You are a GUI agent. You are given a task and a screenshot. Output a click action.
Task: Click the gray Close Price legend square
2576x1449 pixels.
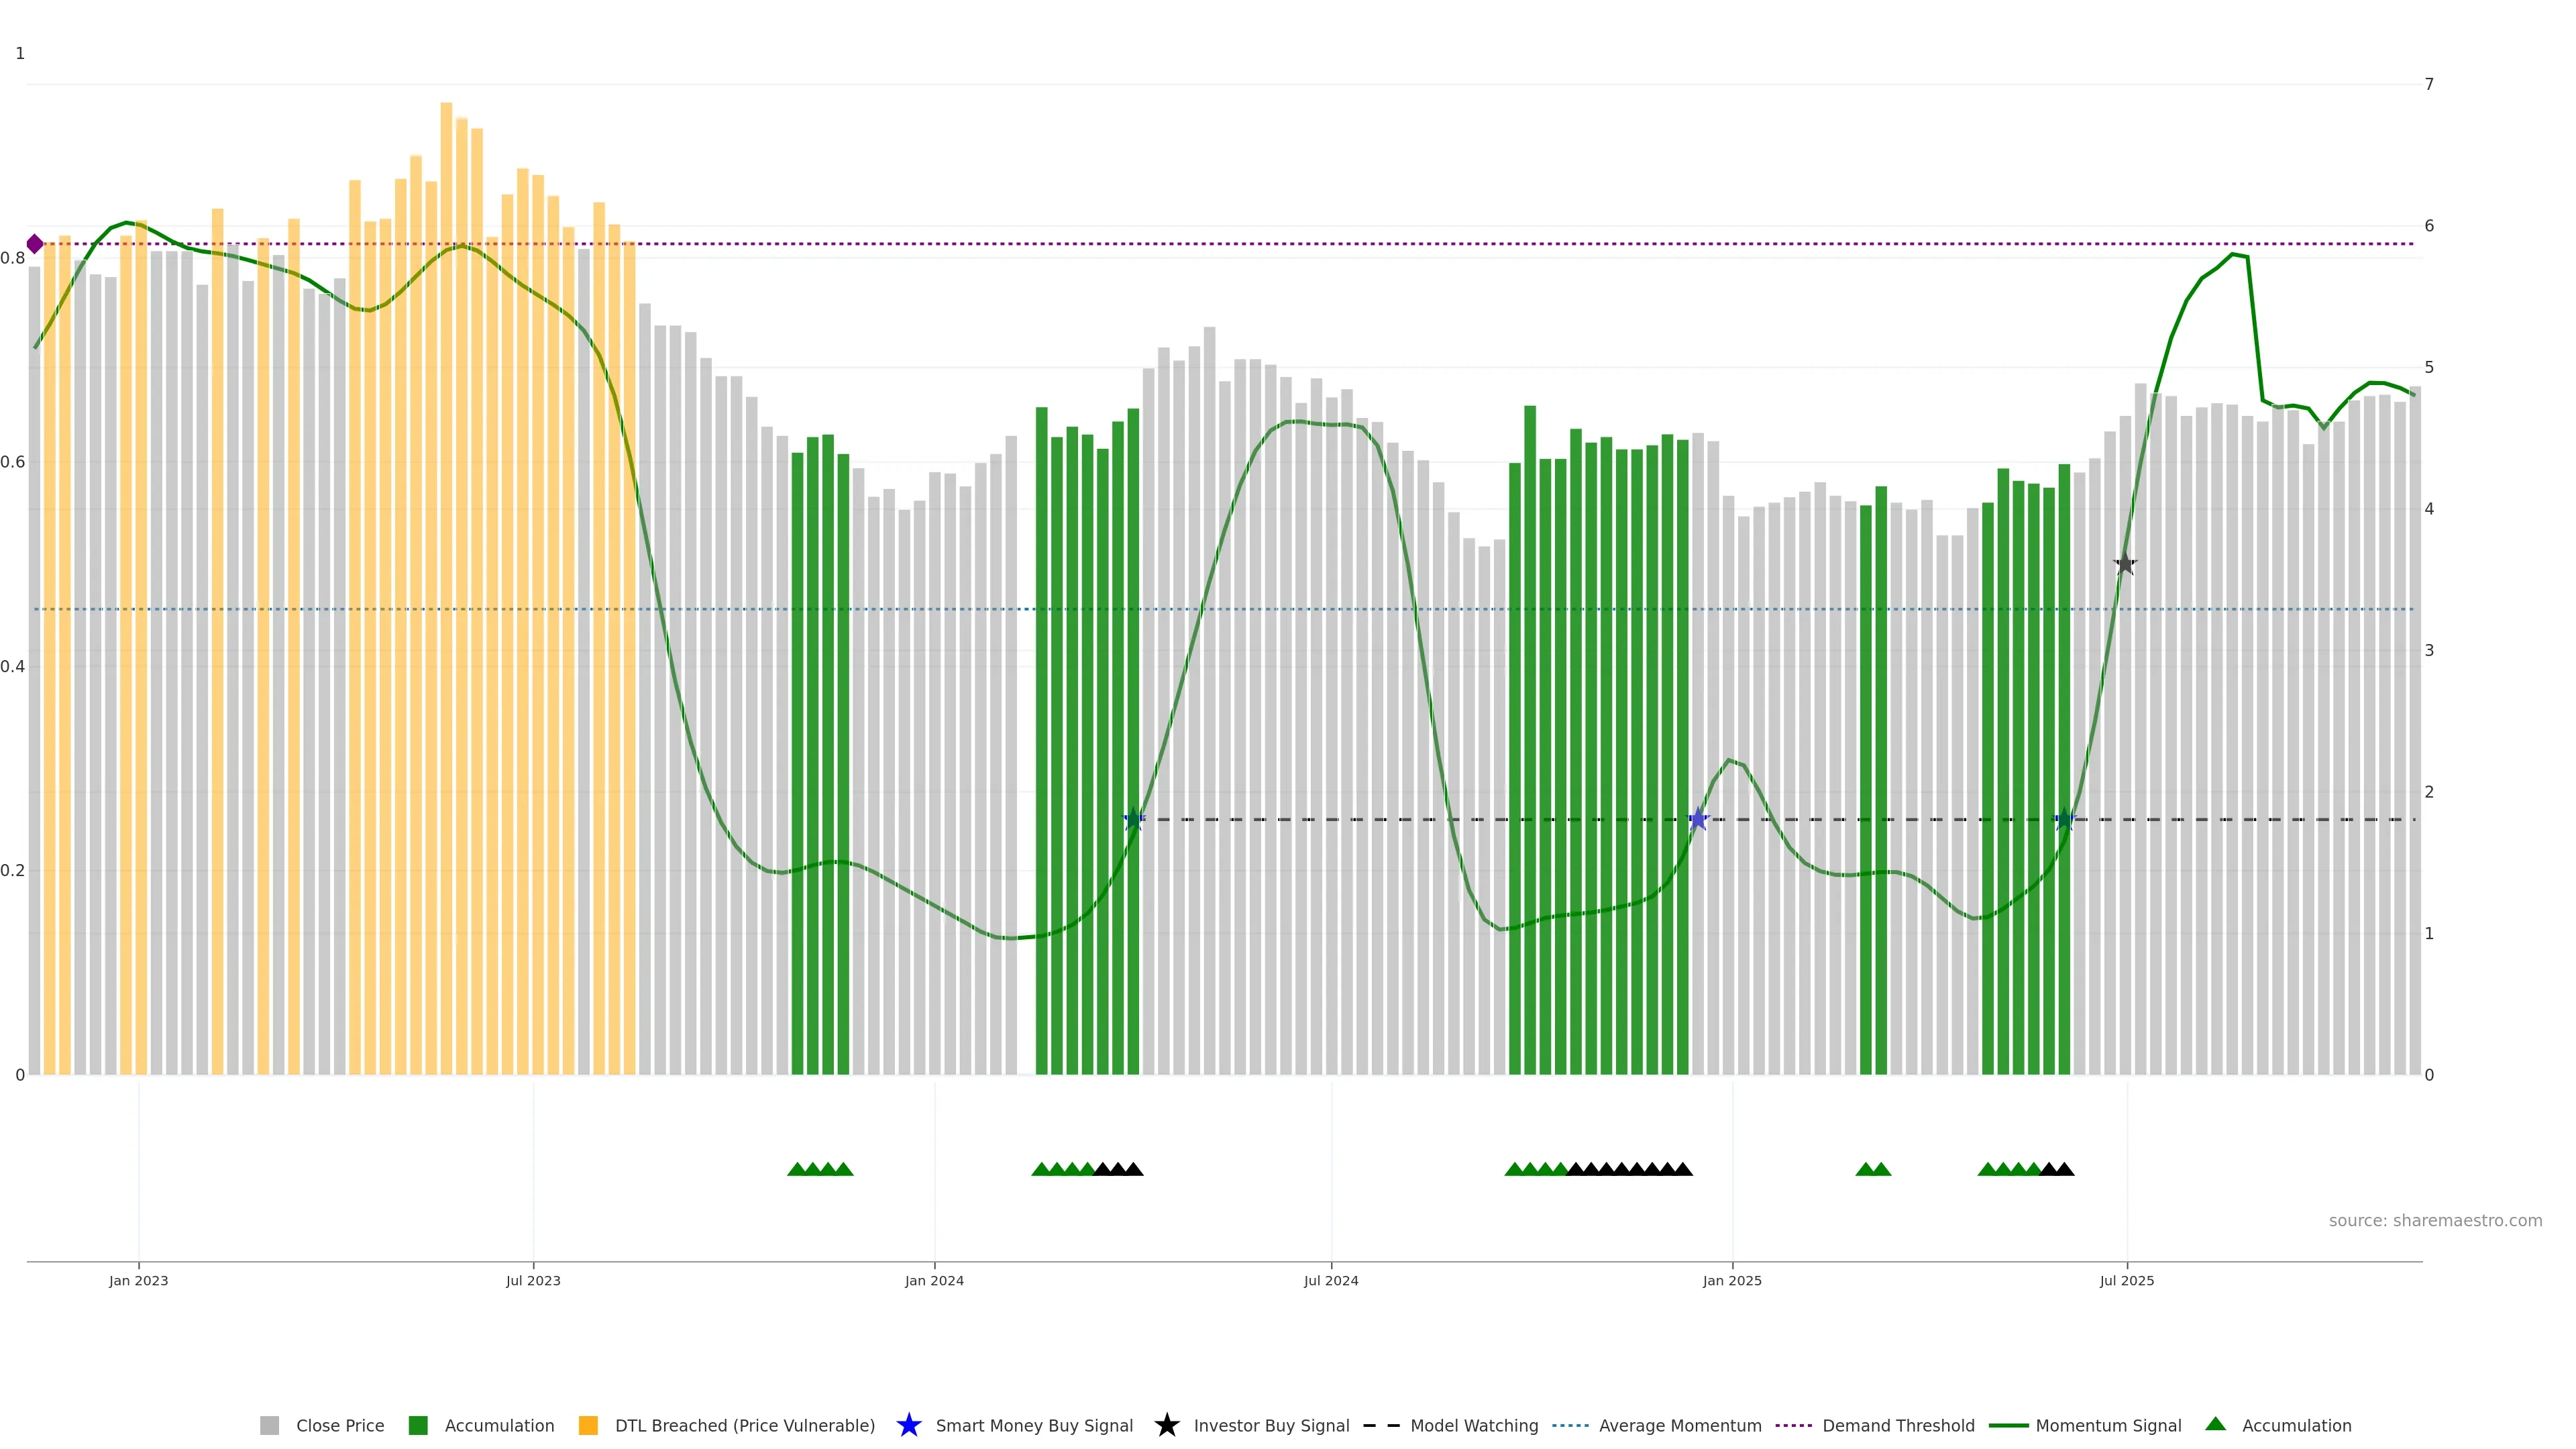click(x=269, y=1425)
